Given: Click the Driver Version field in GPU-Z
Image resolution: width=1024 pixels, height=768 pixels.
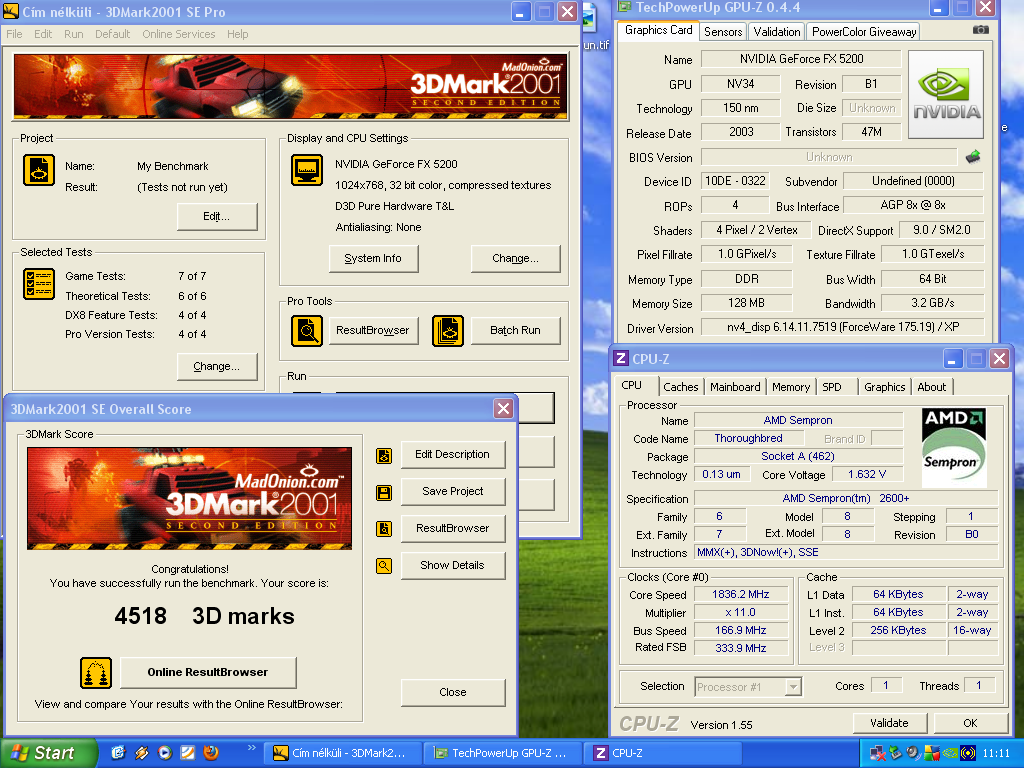Looking at the screenshot, I should tap(842, 327).
